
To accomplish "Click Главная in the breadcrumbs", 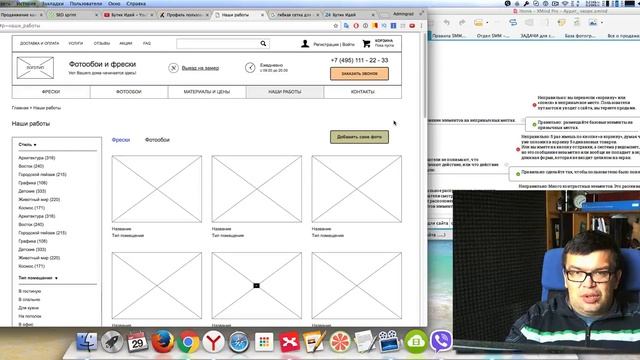I will [20, 108].
